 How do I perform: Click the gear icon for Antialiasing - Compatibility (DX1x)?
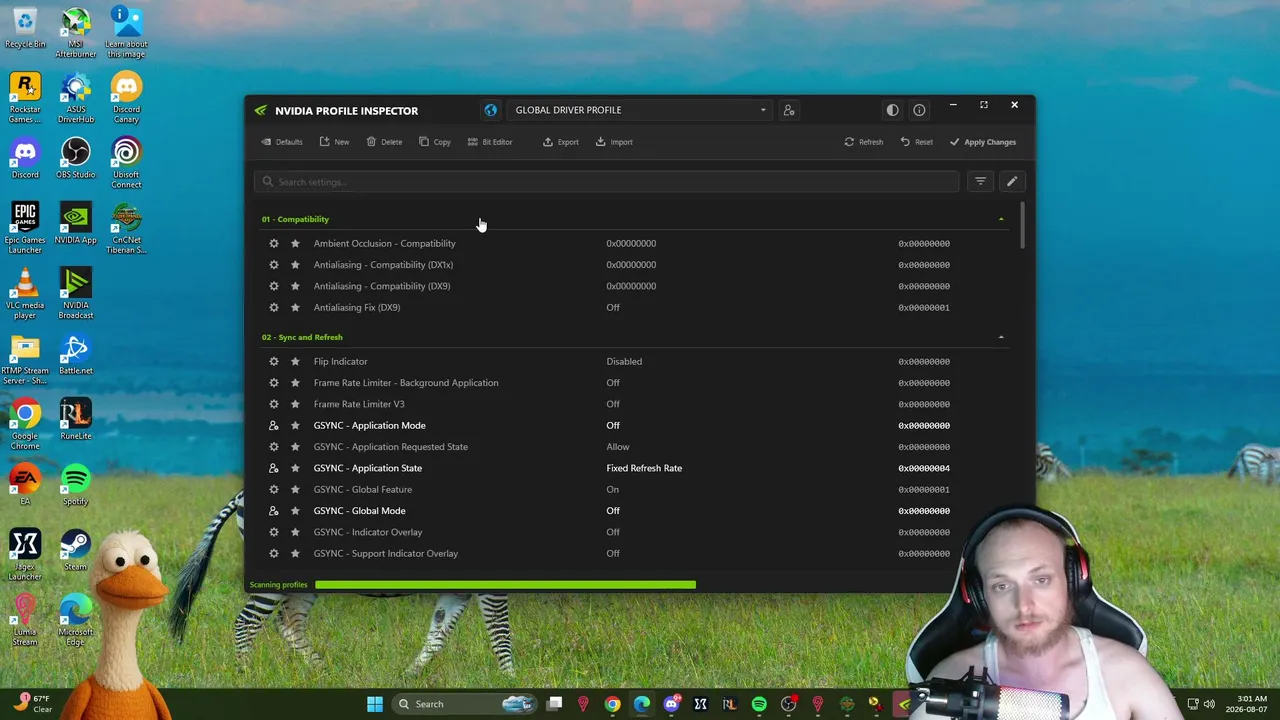(274, 265)
